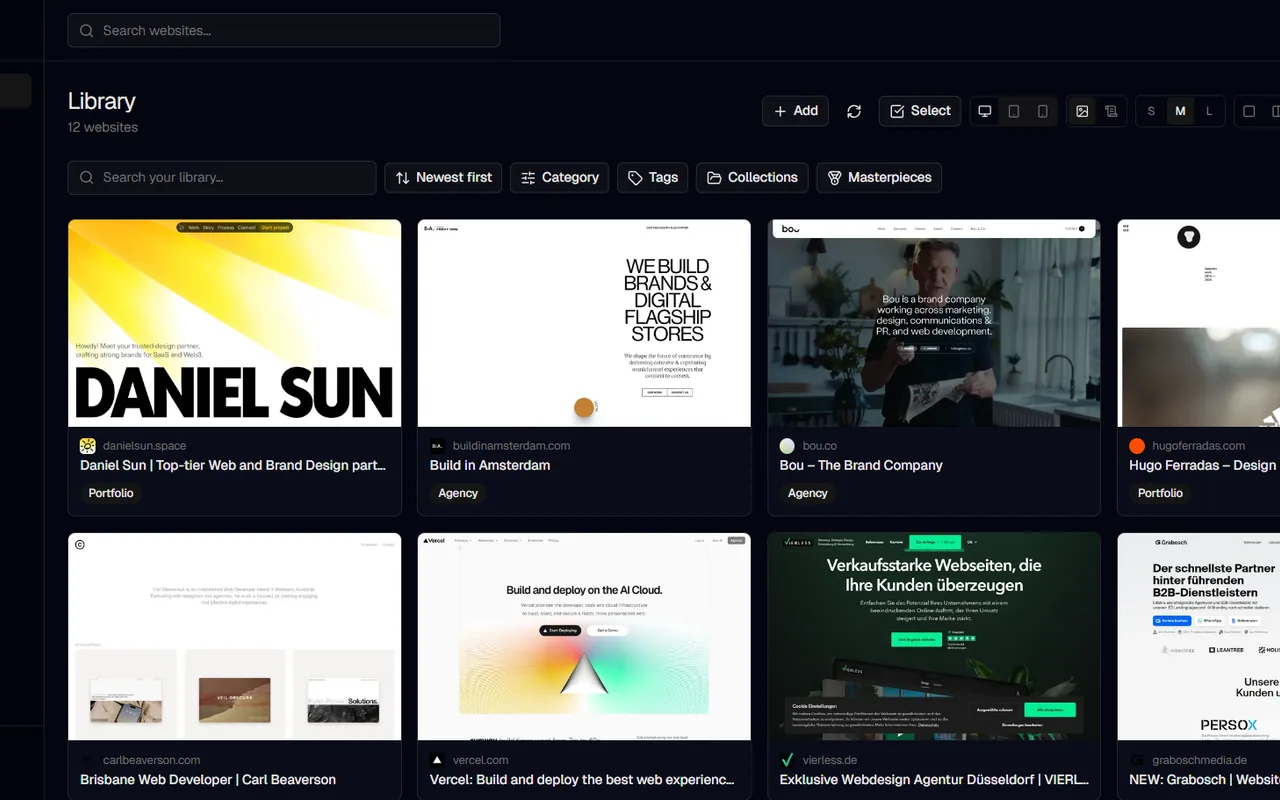The image size is (1280, 800).
Task: Focus the Search your library field
Action: [x=222, y=178]
